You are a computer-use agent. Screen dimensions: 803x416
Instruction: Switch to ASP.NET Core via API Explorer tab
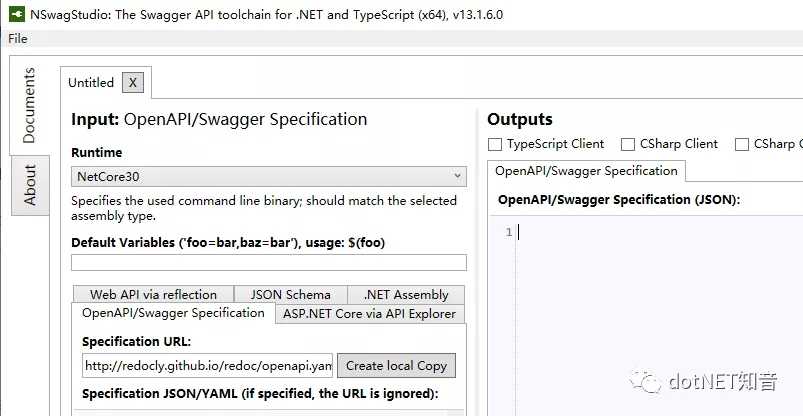tap(370, 314)
